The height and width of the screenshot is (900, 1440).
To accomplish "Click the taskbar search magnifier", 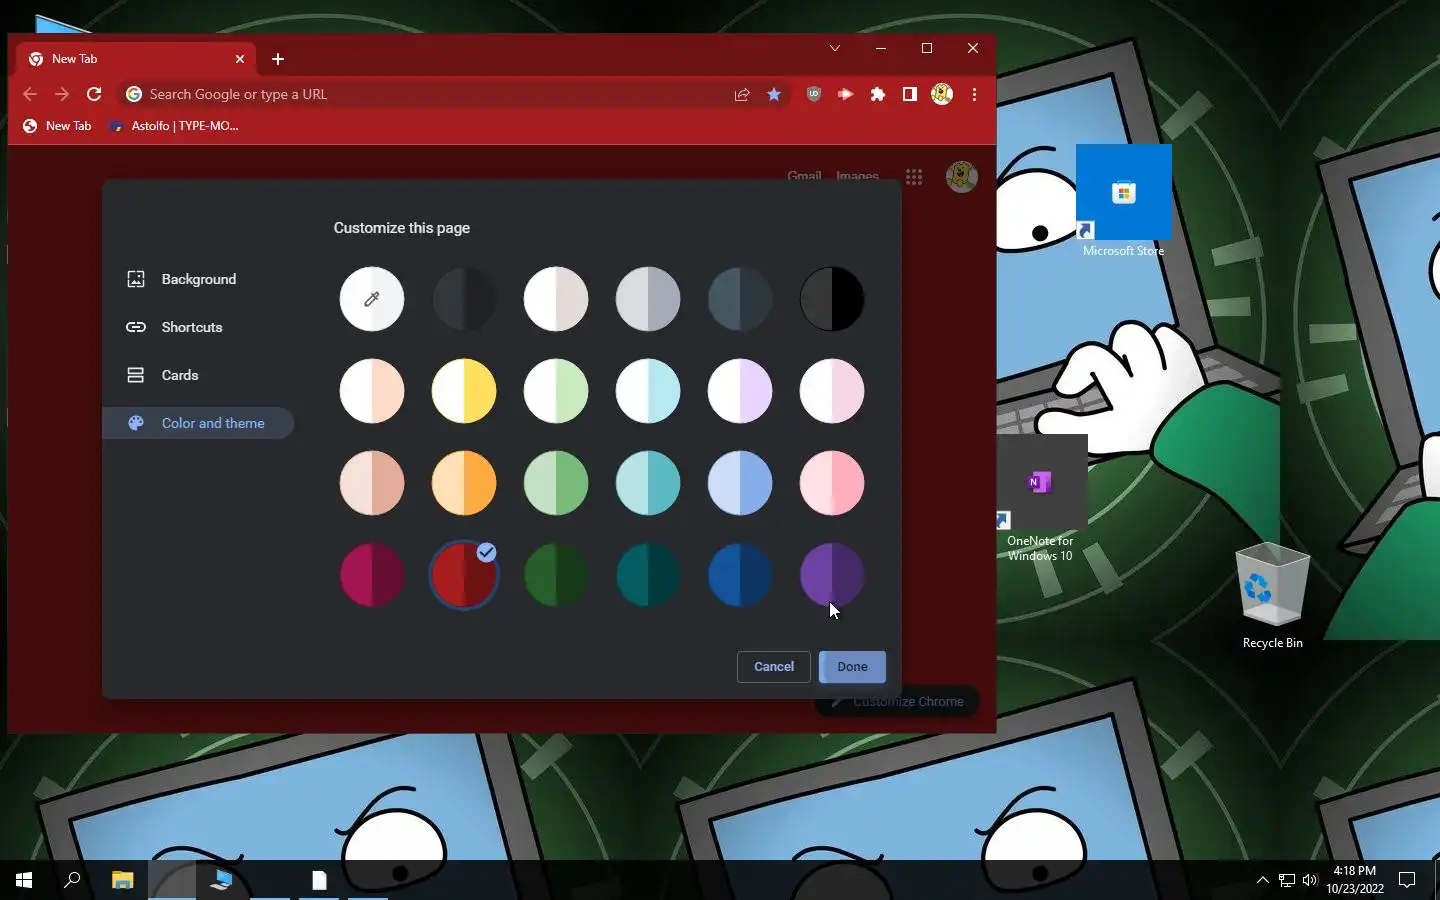I will tap(72, 880).
